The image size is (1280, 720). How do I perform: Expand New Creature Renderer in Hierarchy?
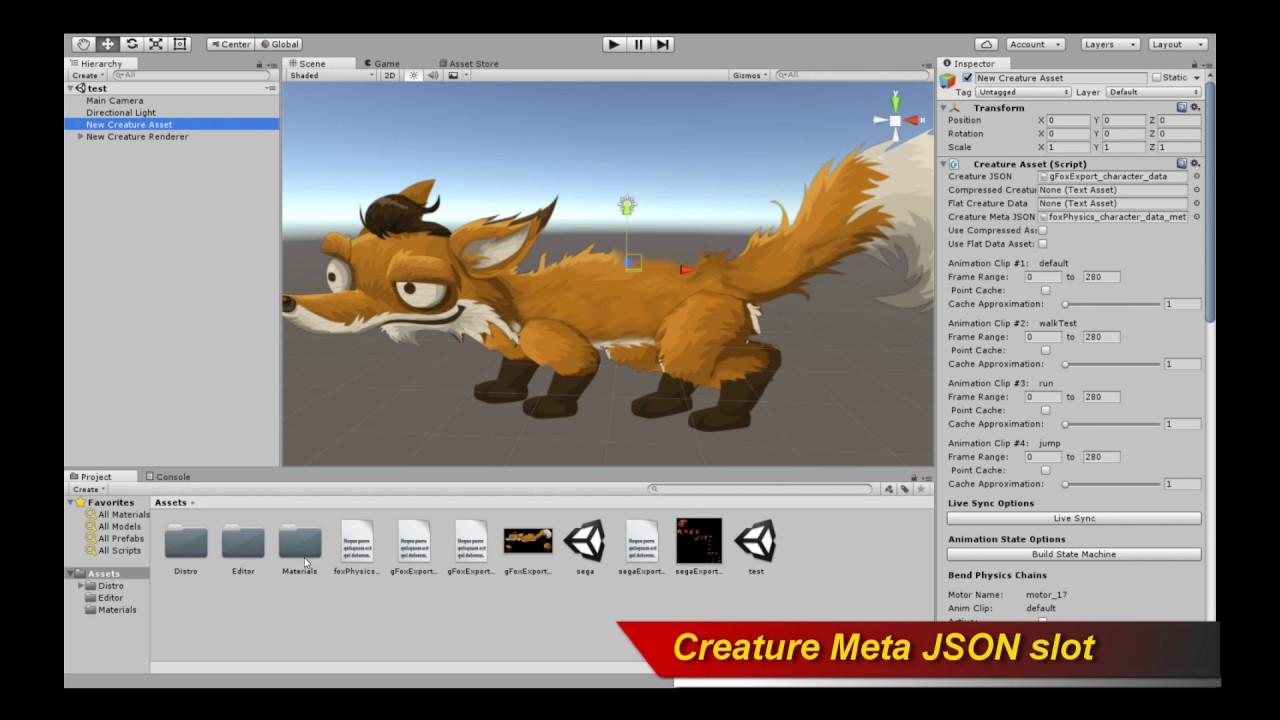(81, 137)
